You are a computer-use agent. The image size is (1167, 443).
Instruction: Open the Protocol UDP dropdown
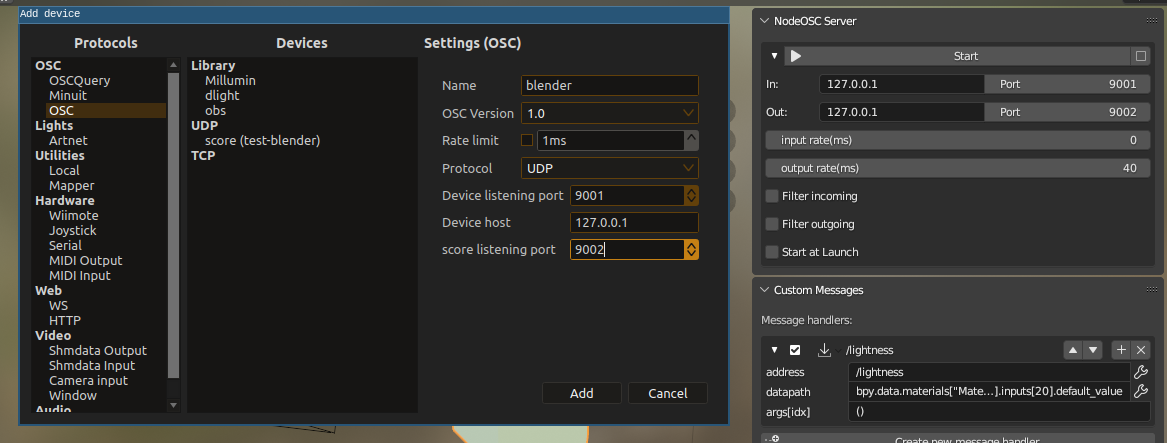[x=610, y=168]
